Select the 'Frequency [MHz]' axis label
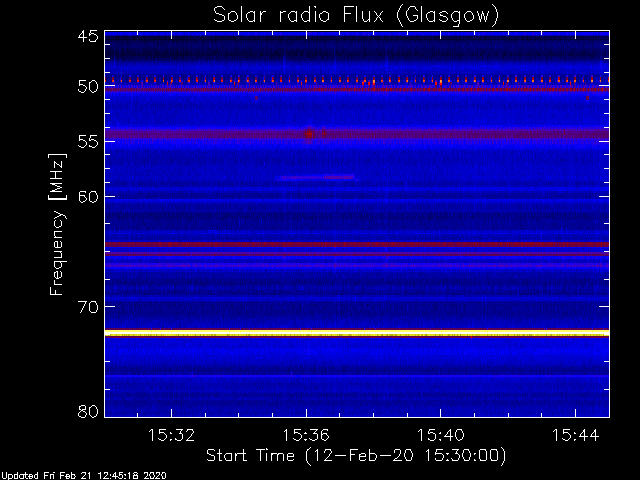Image resolution: width=640 pixels, height=480 pixels. pos(57,224)
